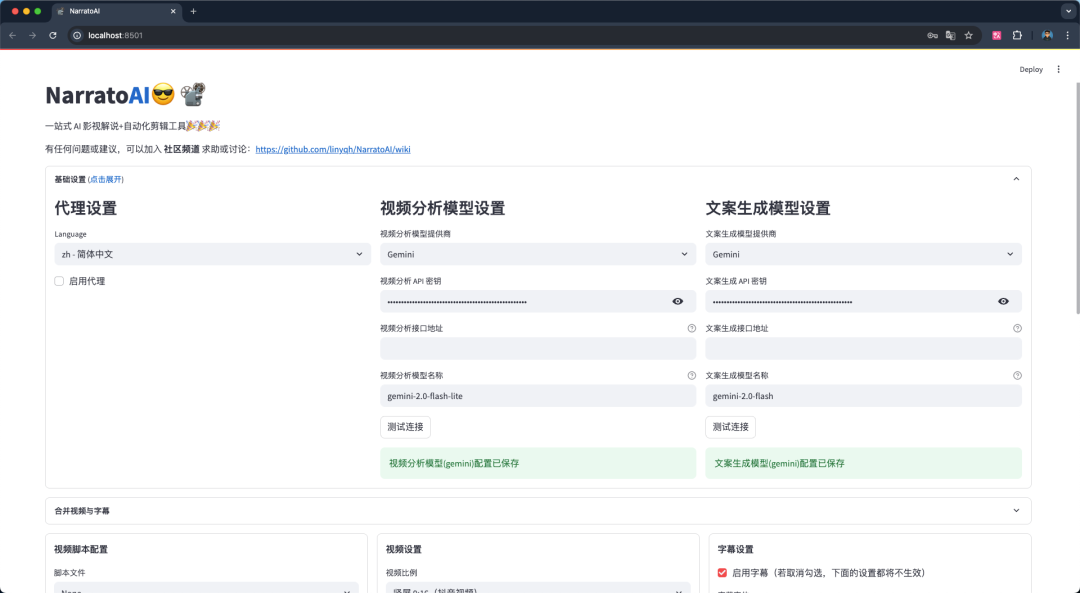Open the browser profile avatar
The width and height of the screenshot is (1080, 593).
[1047, 35]
